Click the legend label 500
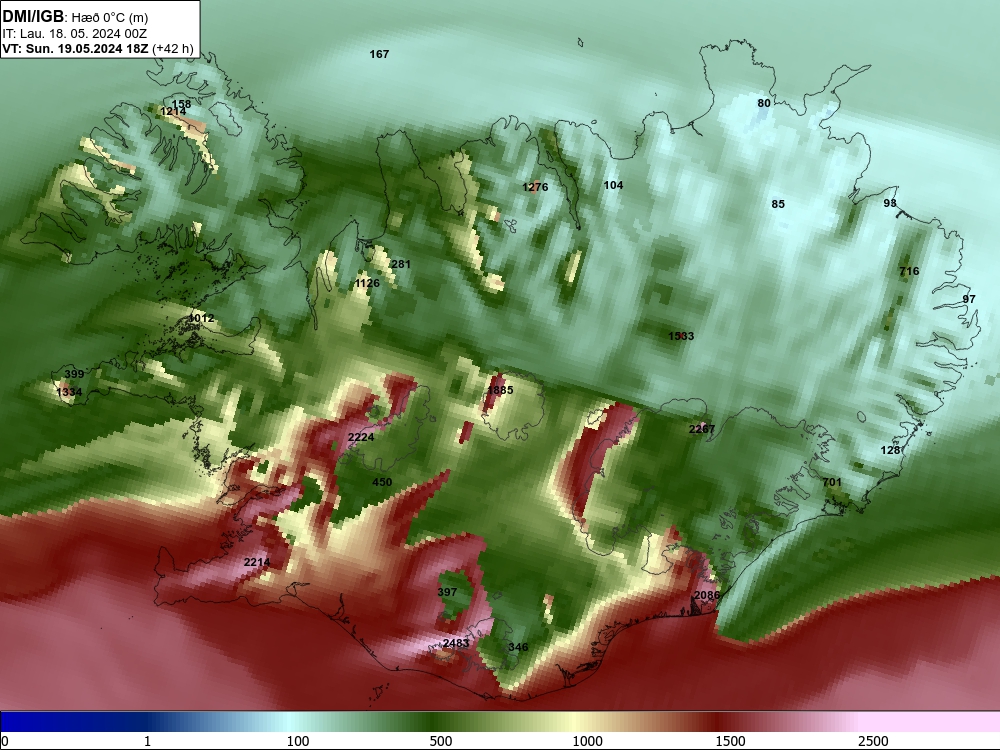Viewport: 1000px width, 750px height. 441,741
